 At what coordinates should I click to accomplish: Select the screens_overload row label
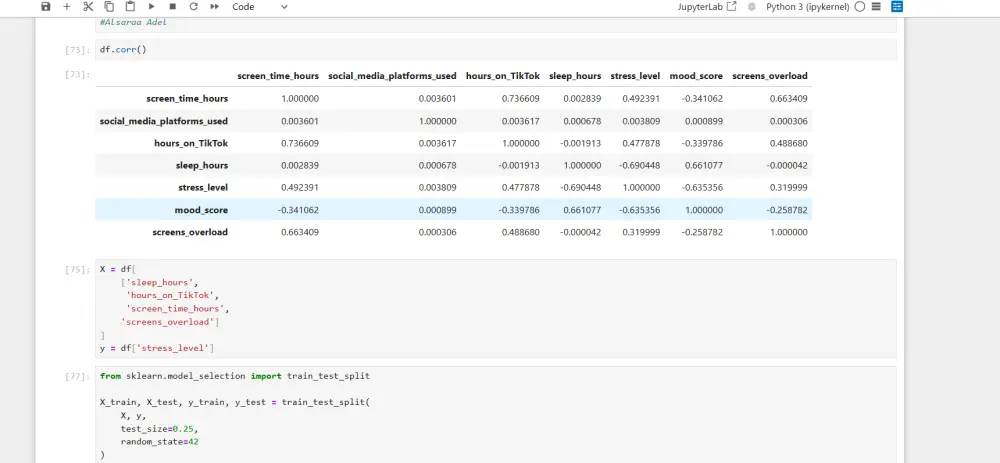[190, 232]
